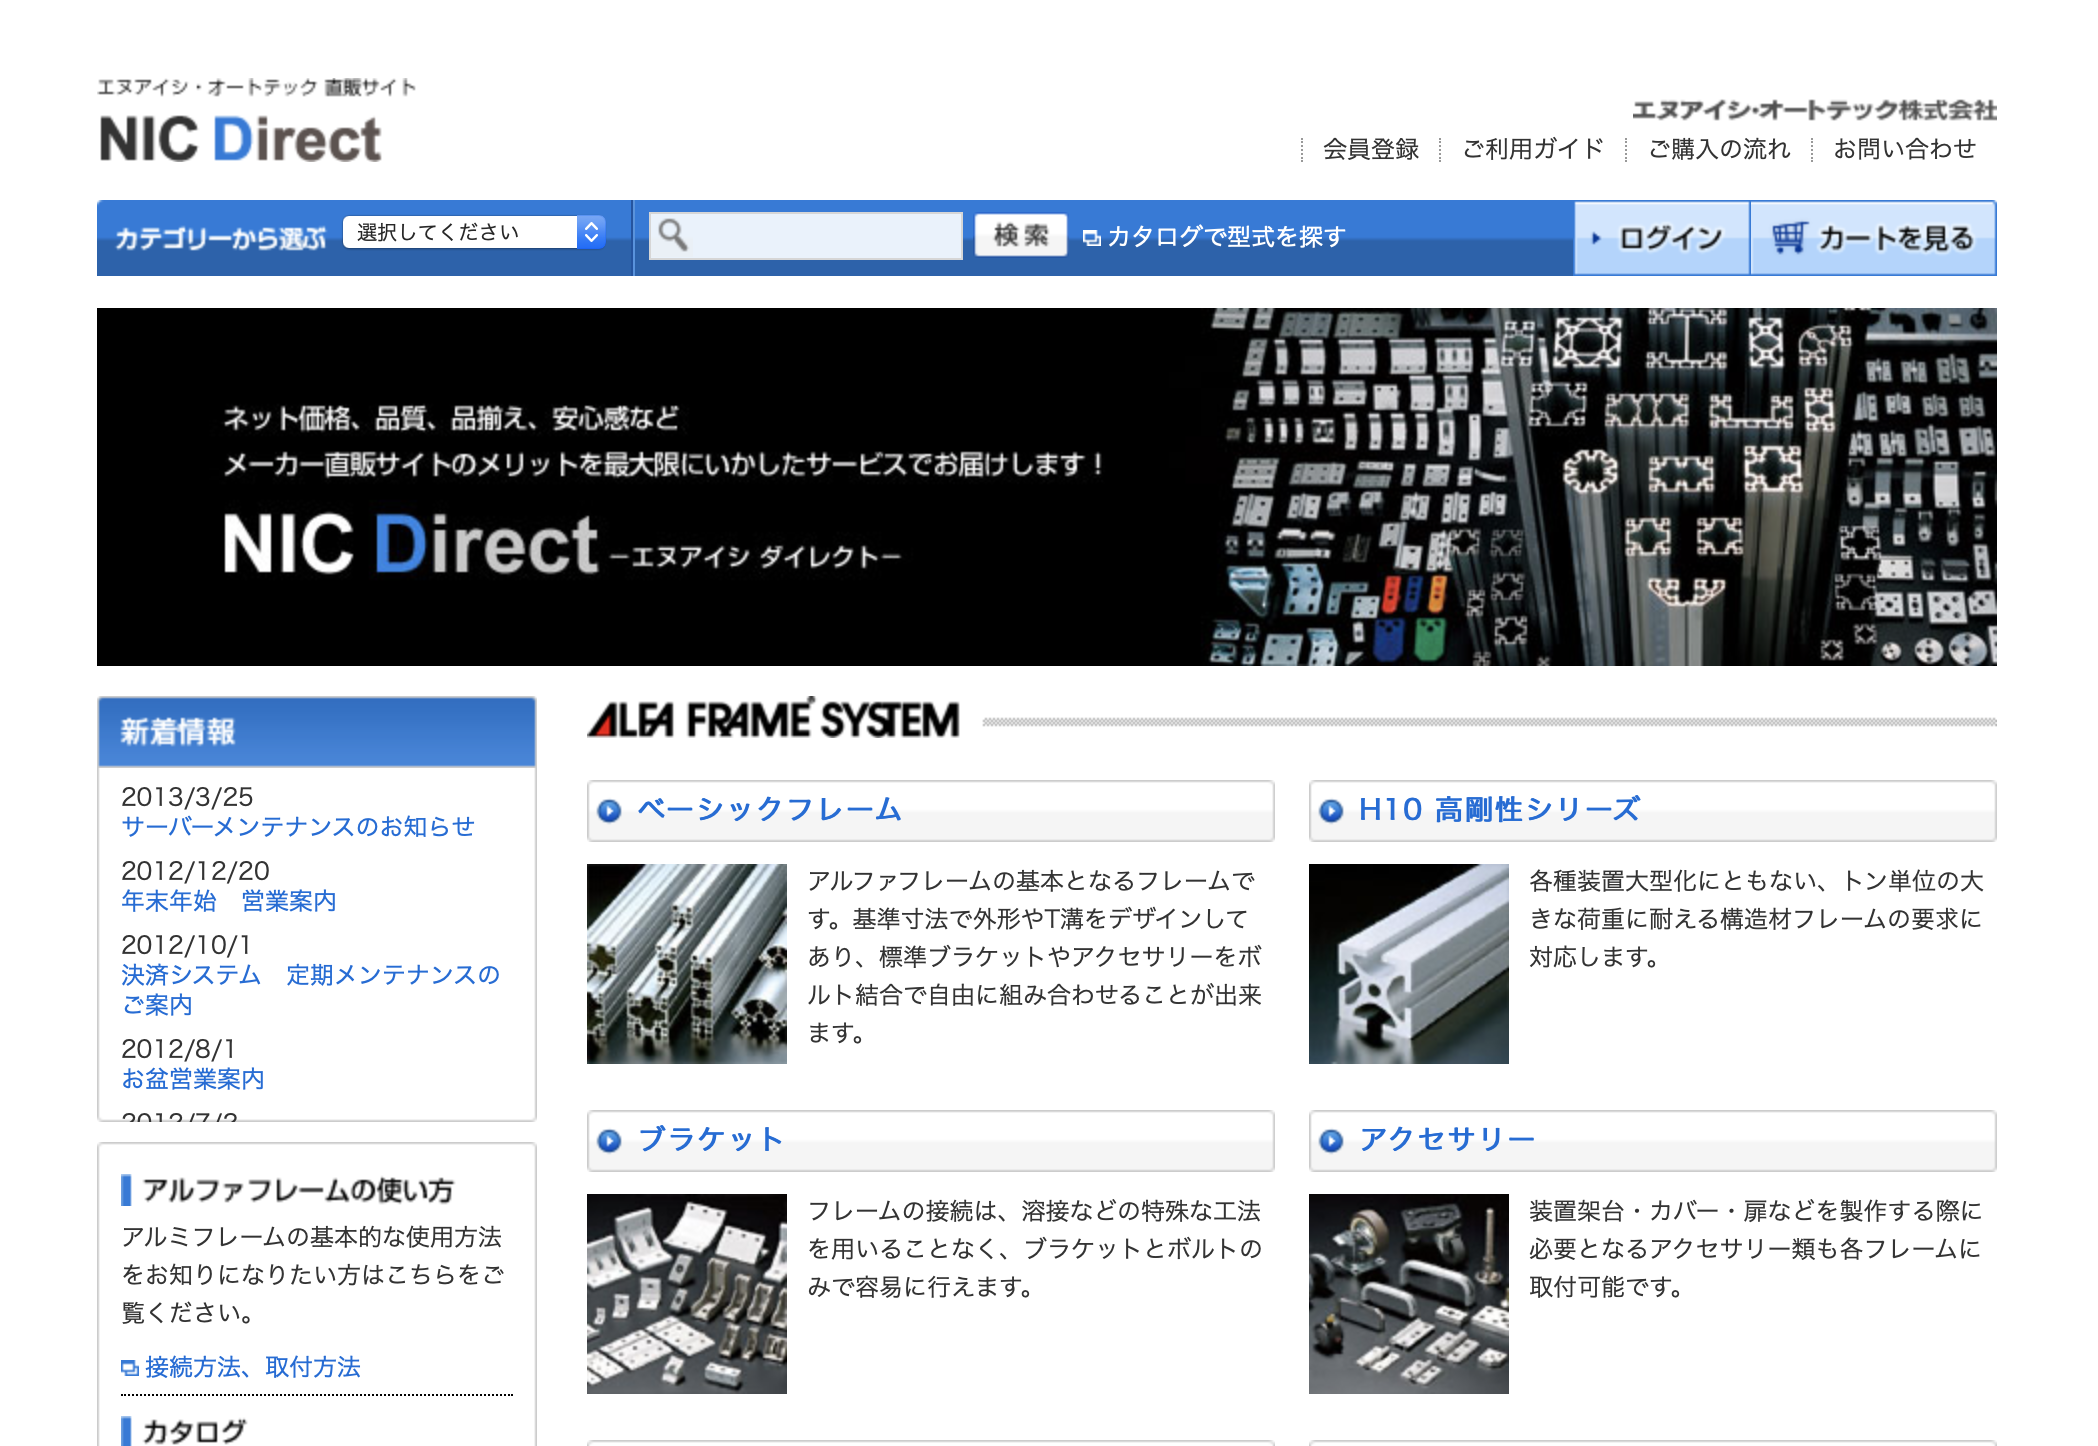Click the date text 2012/12/20
2098x1446 pixels.
[196, 871]
